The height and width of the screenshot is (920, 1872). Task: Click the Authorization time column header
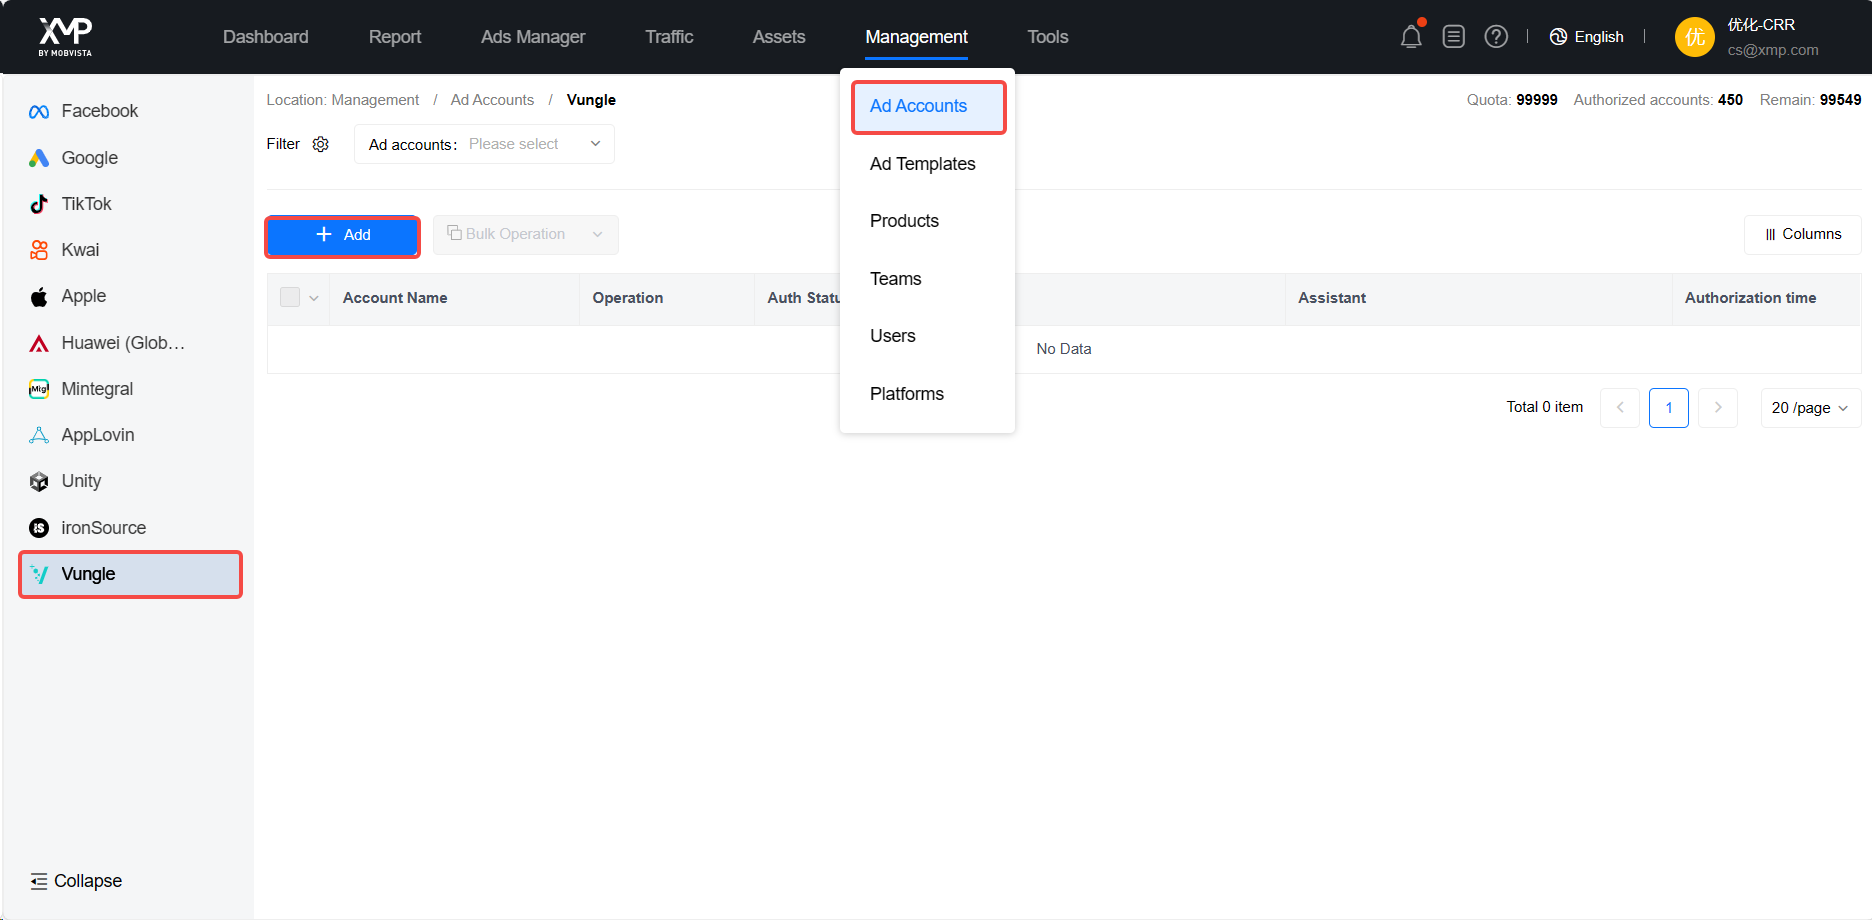click(x=1750, y=298)
